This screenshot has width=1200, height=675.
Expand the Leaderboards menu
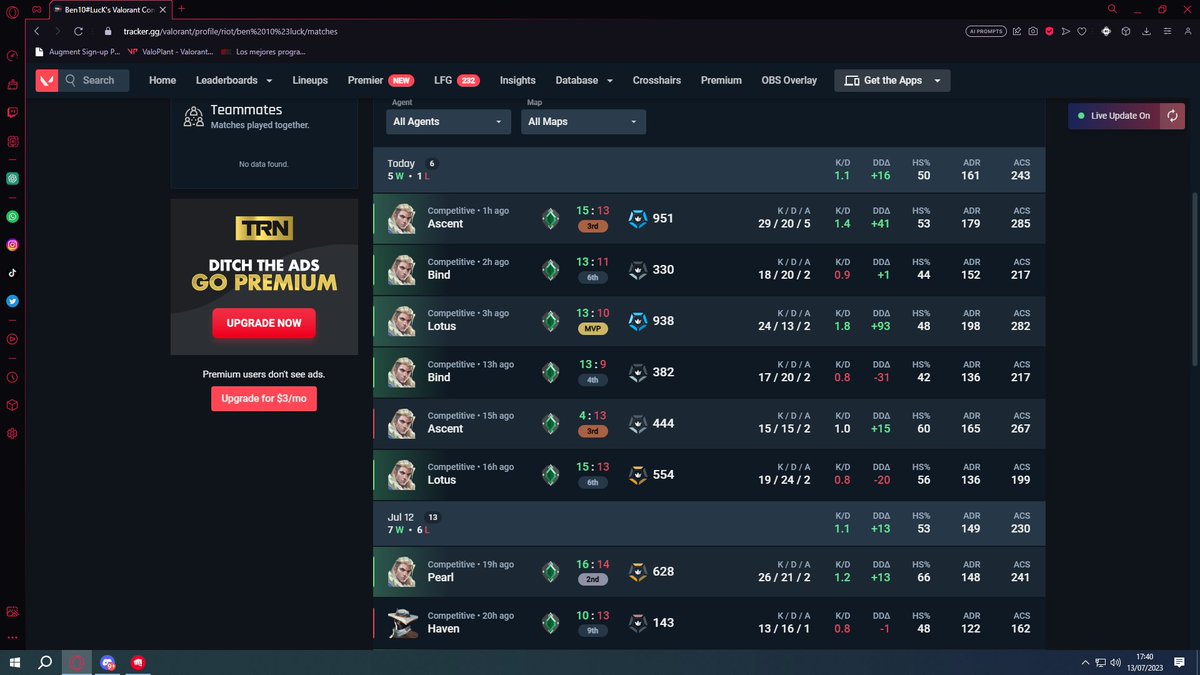(x=236, y=80)
